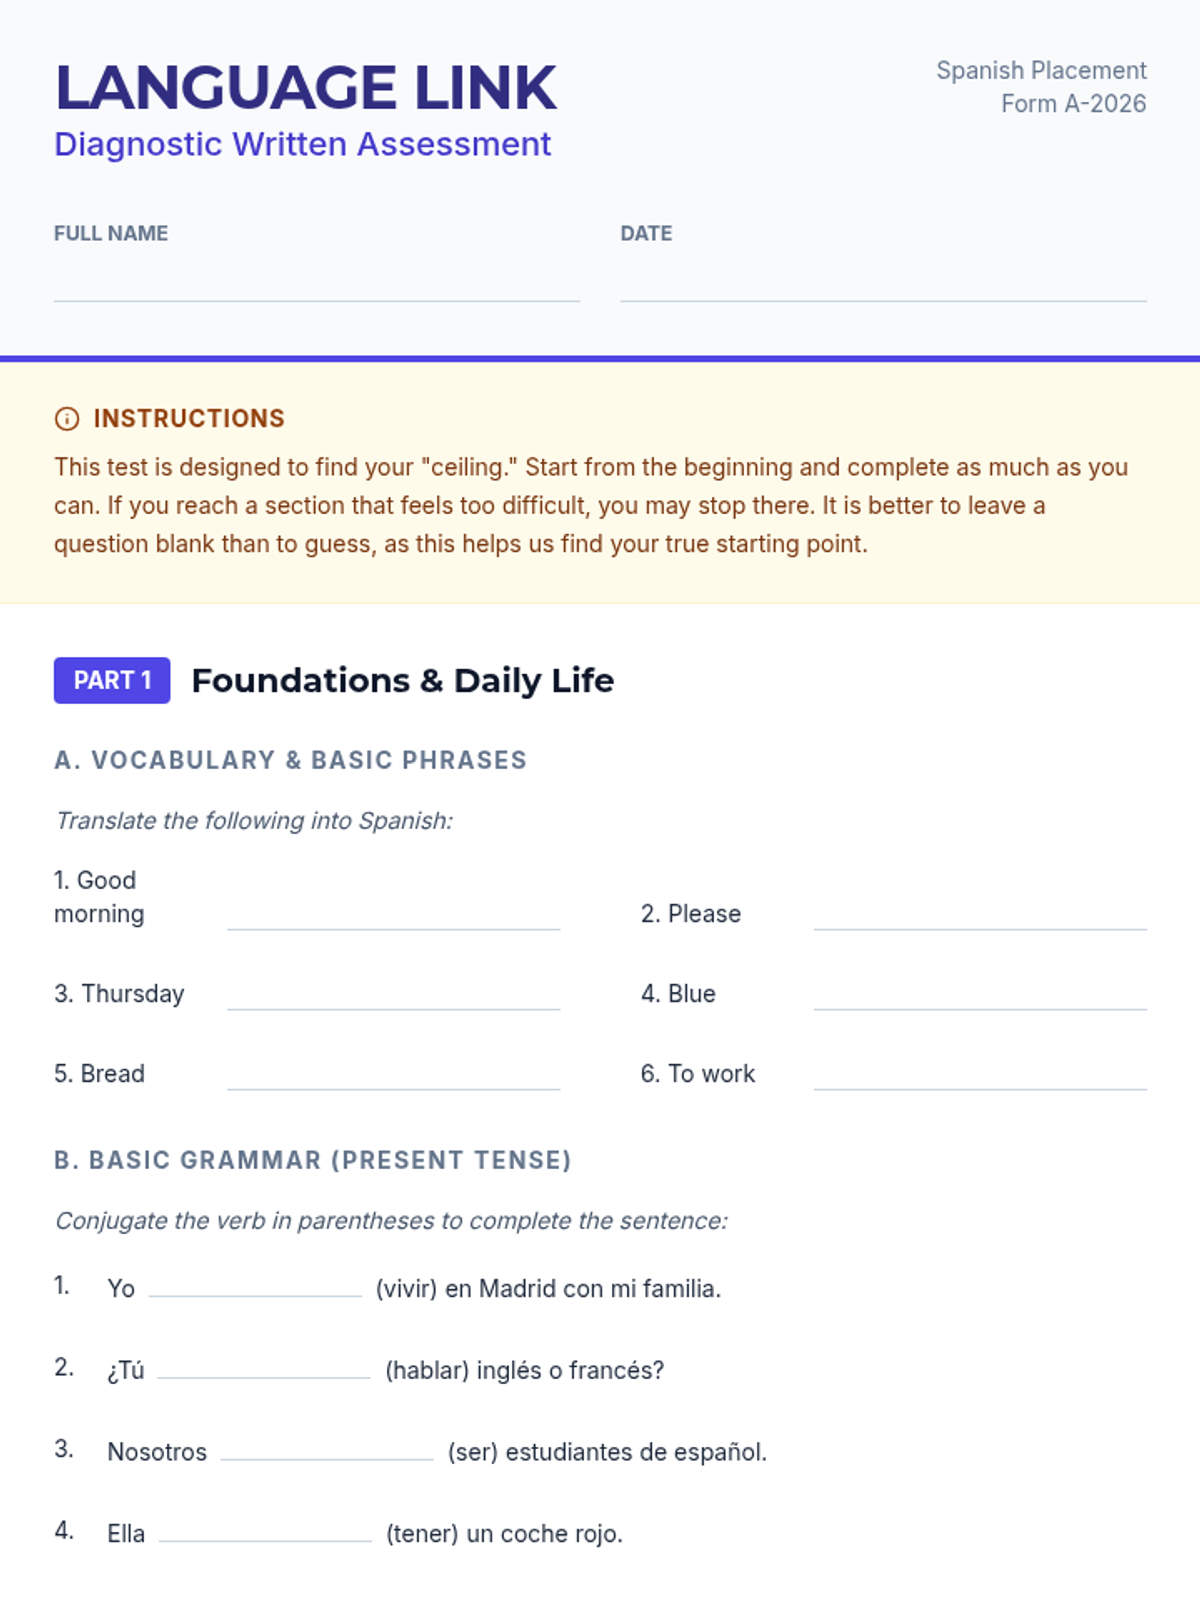Click the blank for ser conjugation

[327, 1448]
